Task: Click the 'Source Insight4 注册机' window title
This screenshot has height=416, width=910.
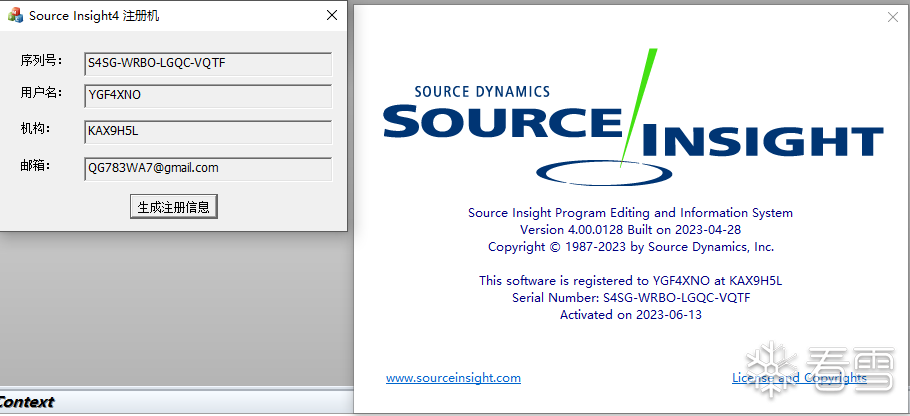Action: pyautogui.click(x=94, y=16)
